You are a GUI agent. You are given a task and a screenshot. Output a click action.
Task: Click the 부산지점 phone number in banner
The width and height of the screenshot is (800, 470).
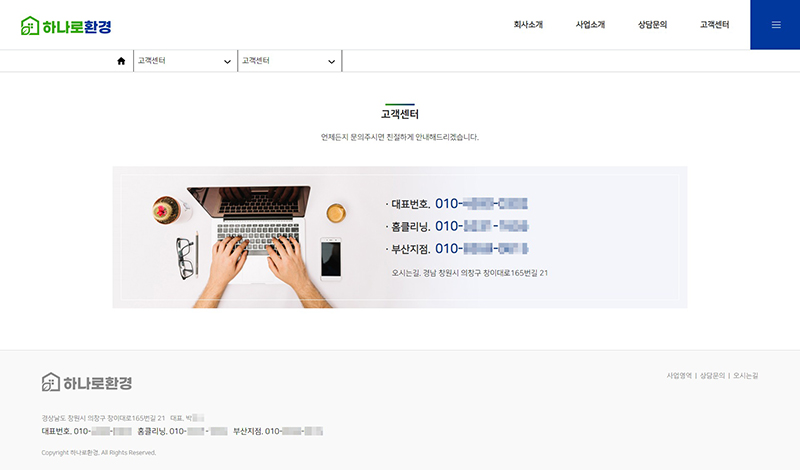click(481, 249)
